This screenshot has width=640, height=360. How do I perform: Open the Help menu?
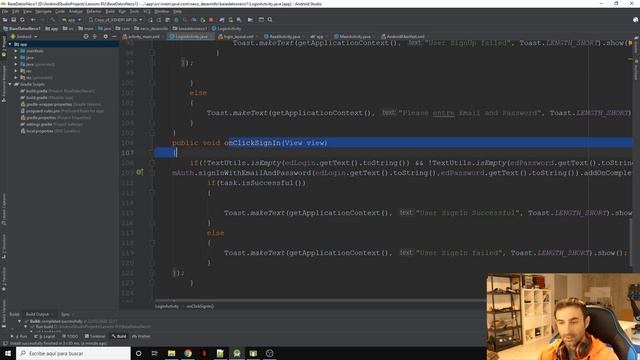177,11
